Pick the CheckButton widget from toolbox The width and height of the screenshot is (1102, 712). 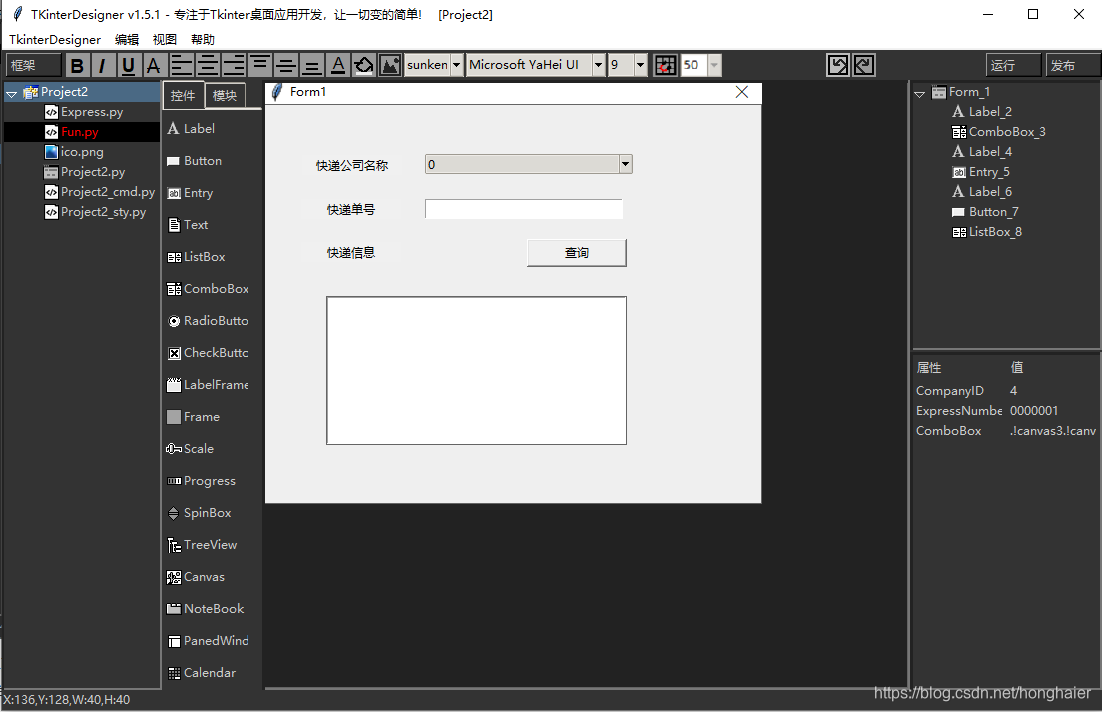[x=207, y=353]
